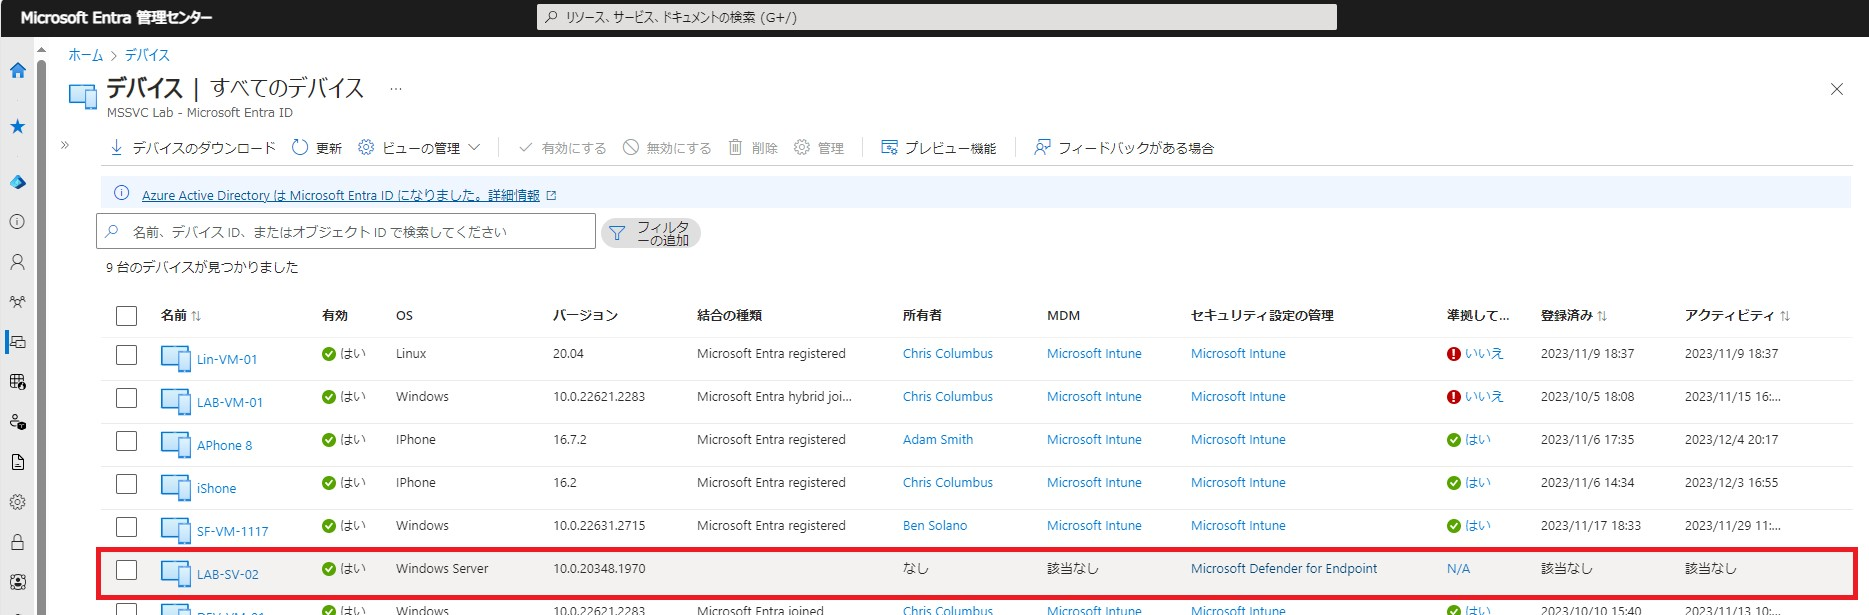This screenshot has height=615, width=1869.
Task: Open owner Chris Columbus in Lin-VM-01 row
Action: click(948, 353)
